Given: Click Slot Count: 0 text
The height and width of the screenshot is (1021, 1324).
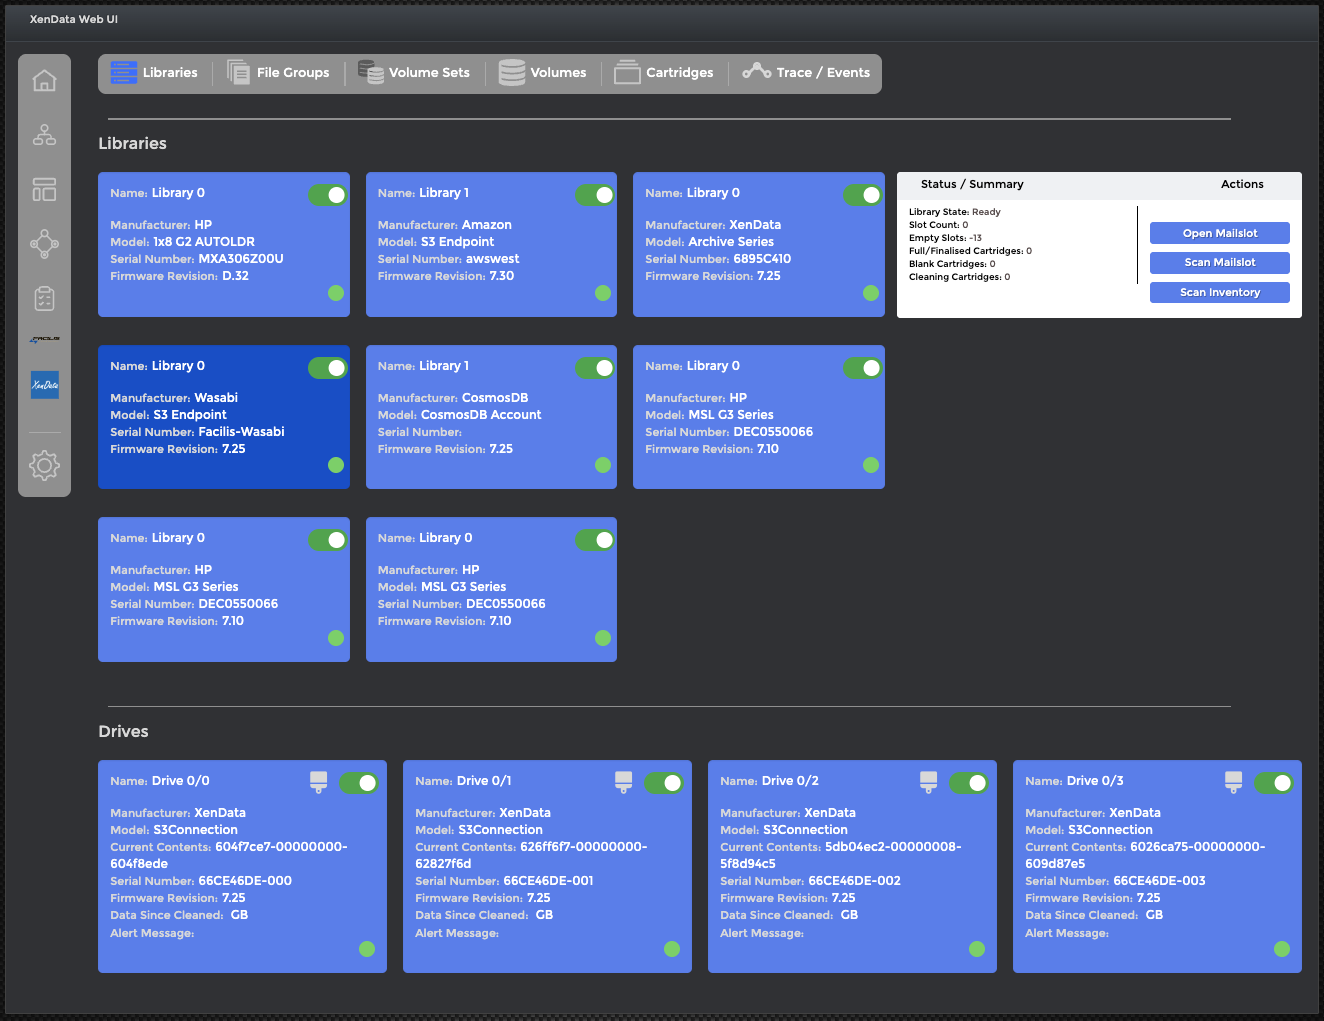Looking at the screenshot, I should coord(938,225).
